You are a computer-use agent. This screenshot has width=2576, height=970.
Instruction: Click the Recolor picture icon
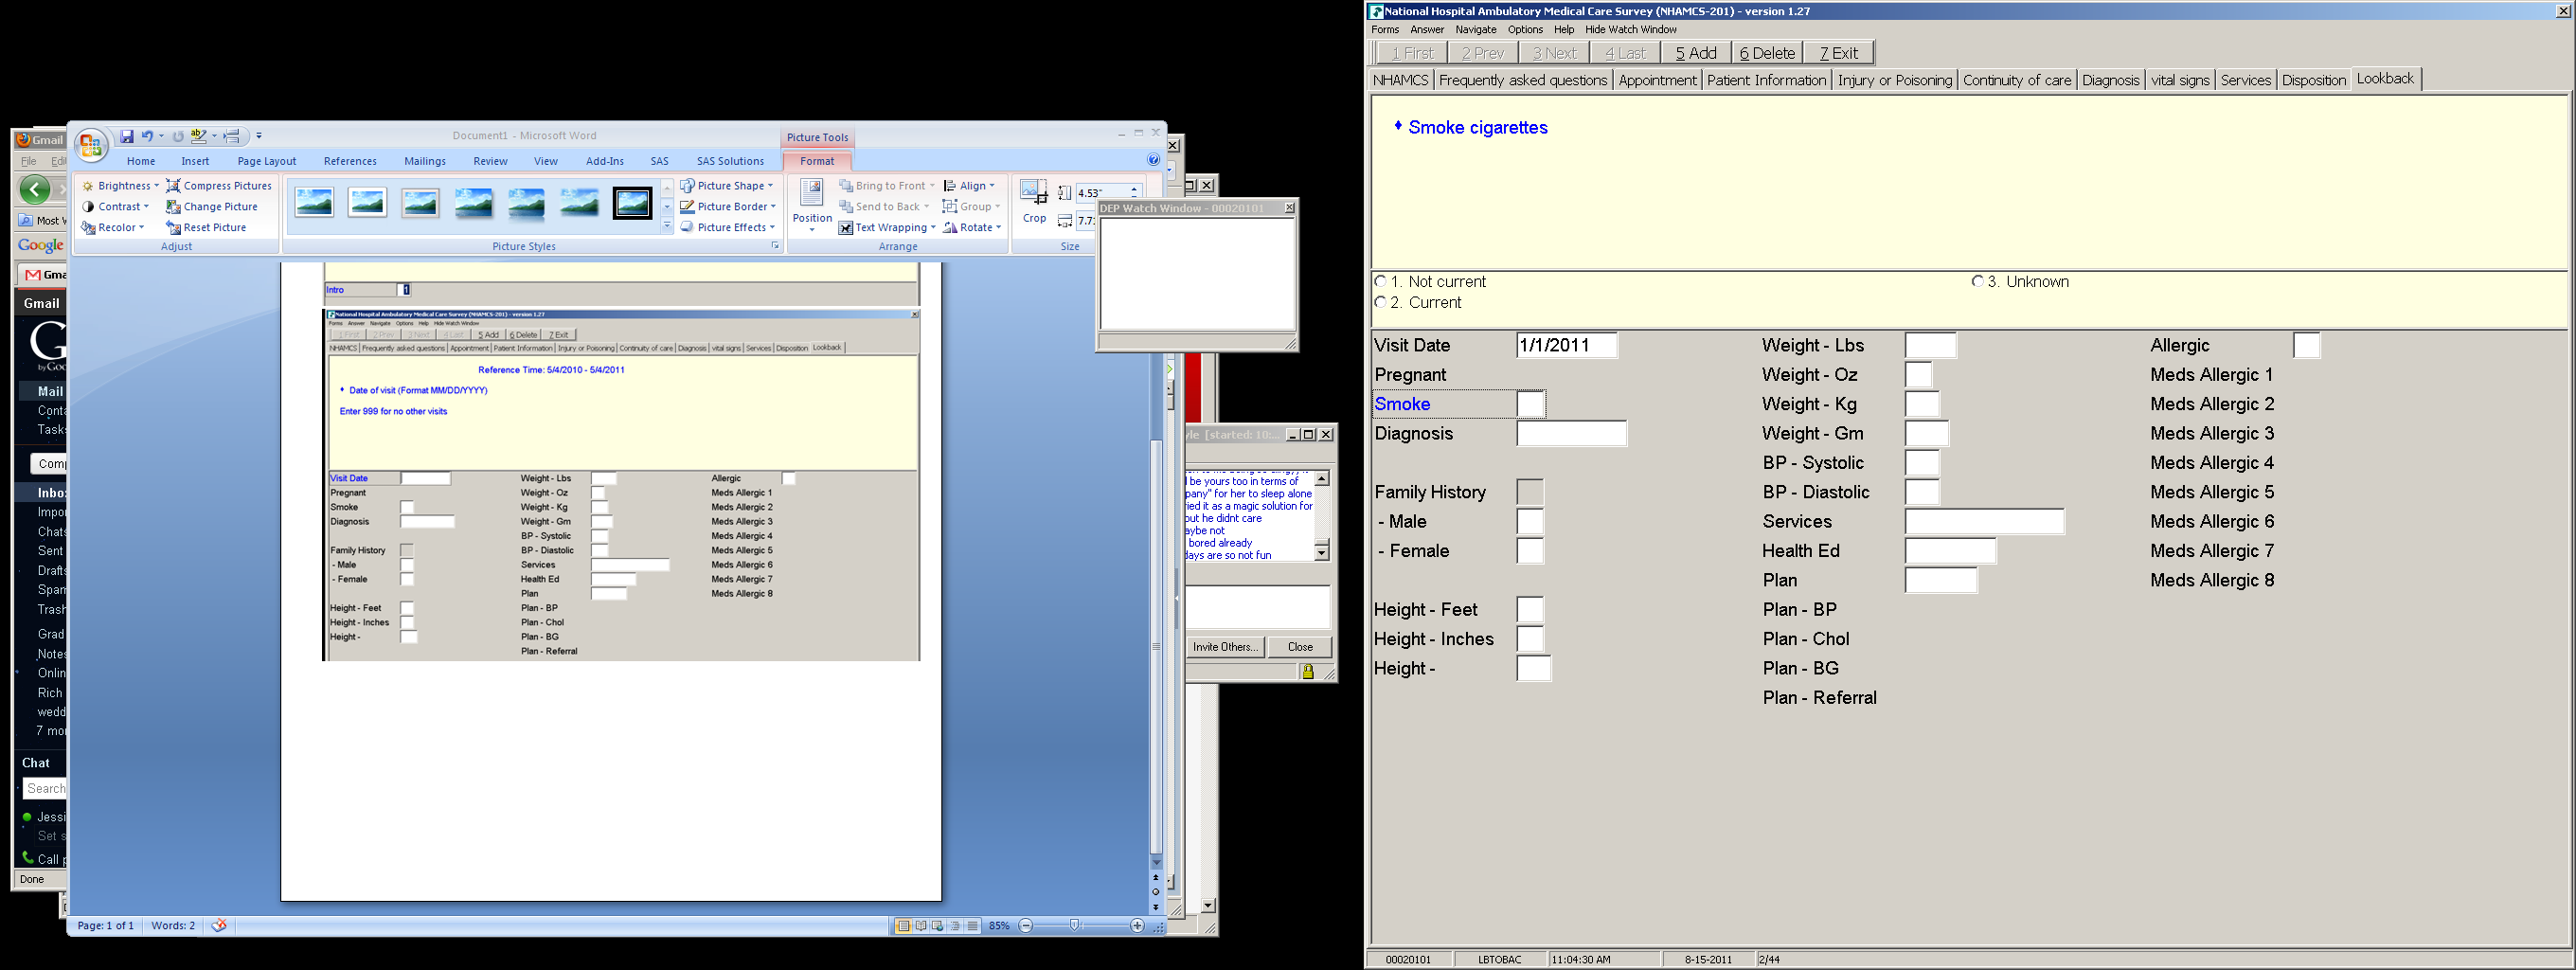[x=88, y=228]
